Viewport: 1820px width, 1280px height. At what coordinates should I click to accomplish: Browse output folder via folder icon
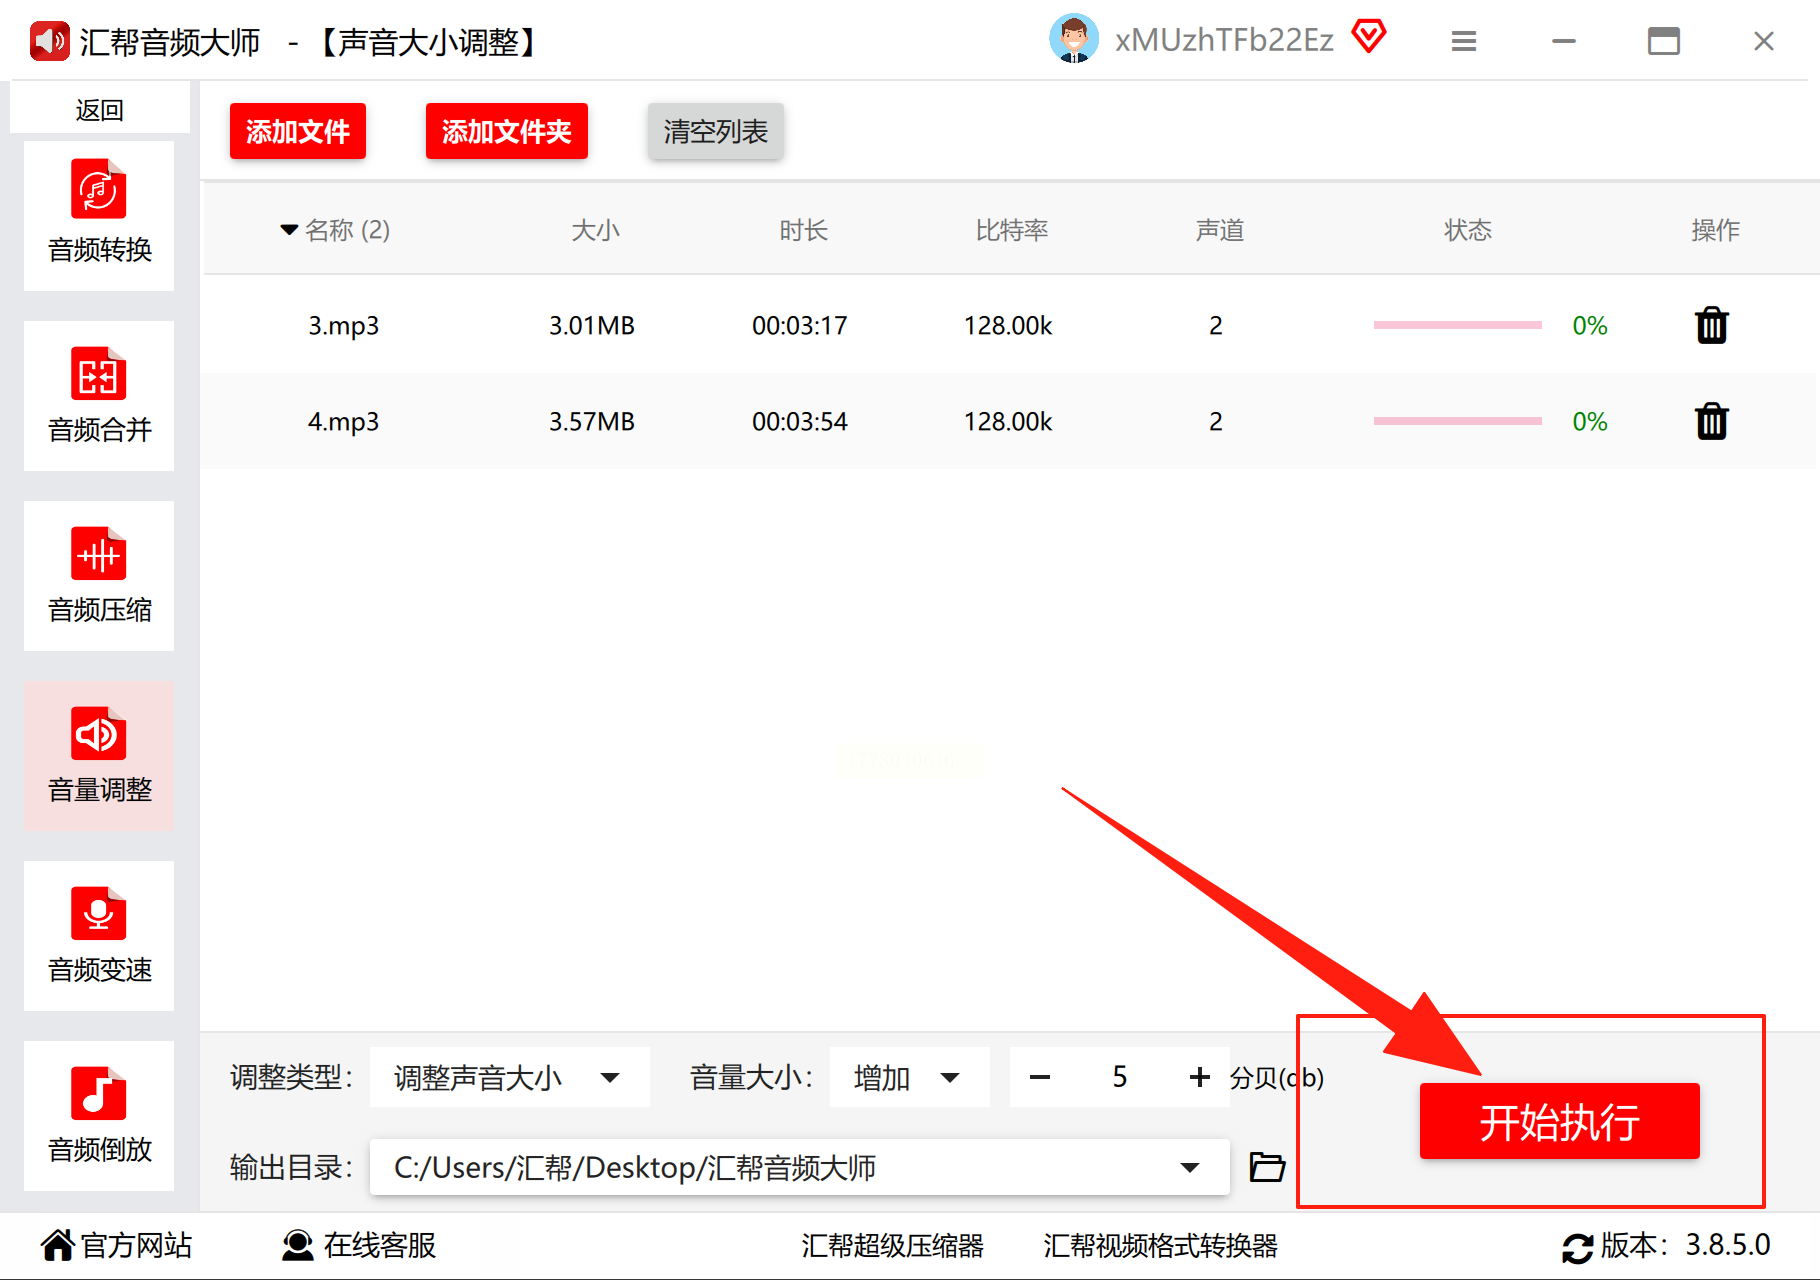(x=1267, y=1167)
